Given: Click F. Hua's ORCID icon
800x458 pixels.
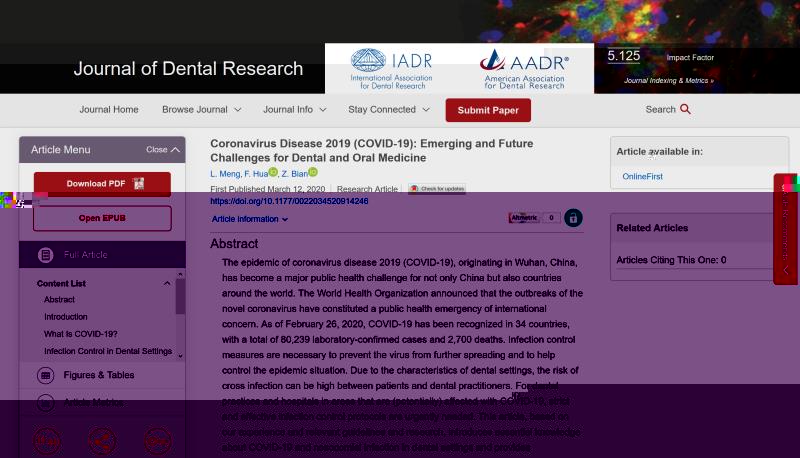Looking at the screenshot, I should coord(273,172).
